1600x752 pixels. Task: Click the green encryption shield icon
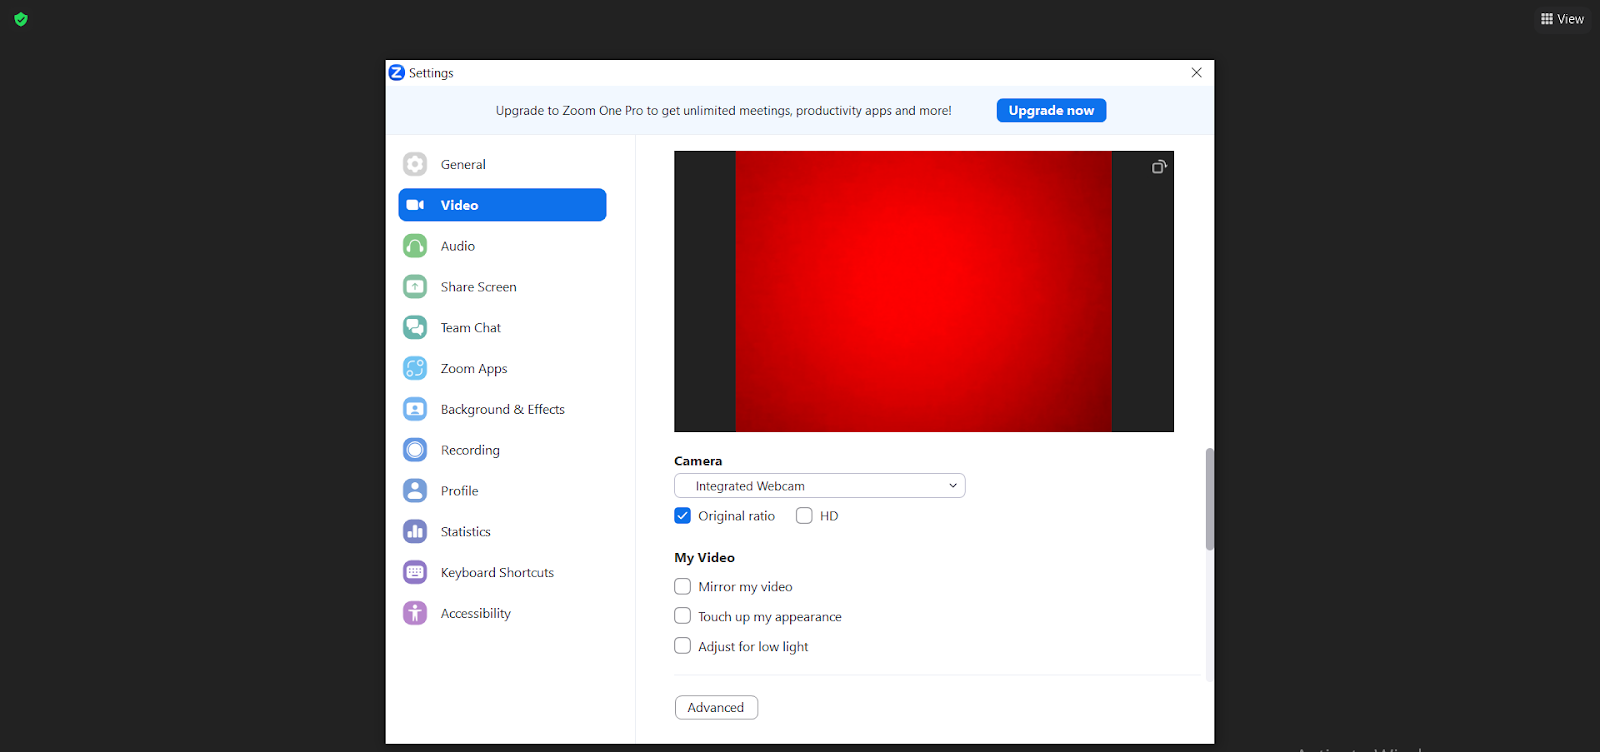click(21, 19)
